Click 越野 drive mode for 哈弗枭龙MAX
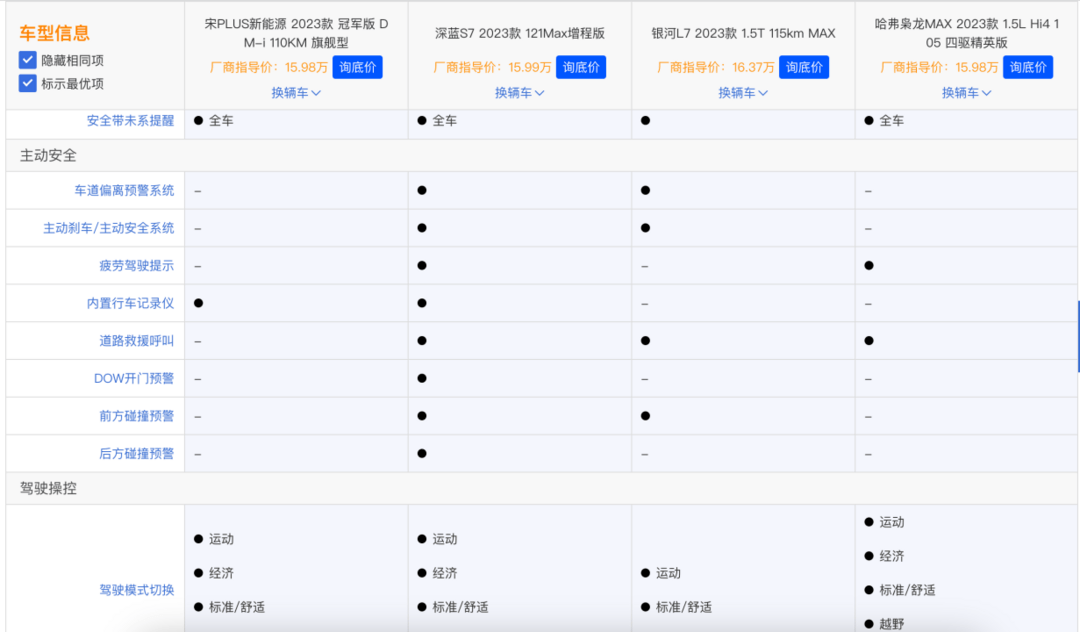 [x=884, y=624]
